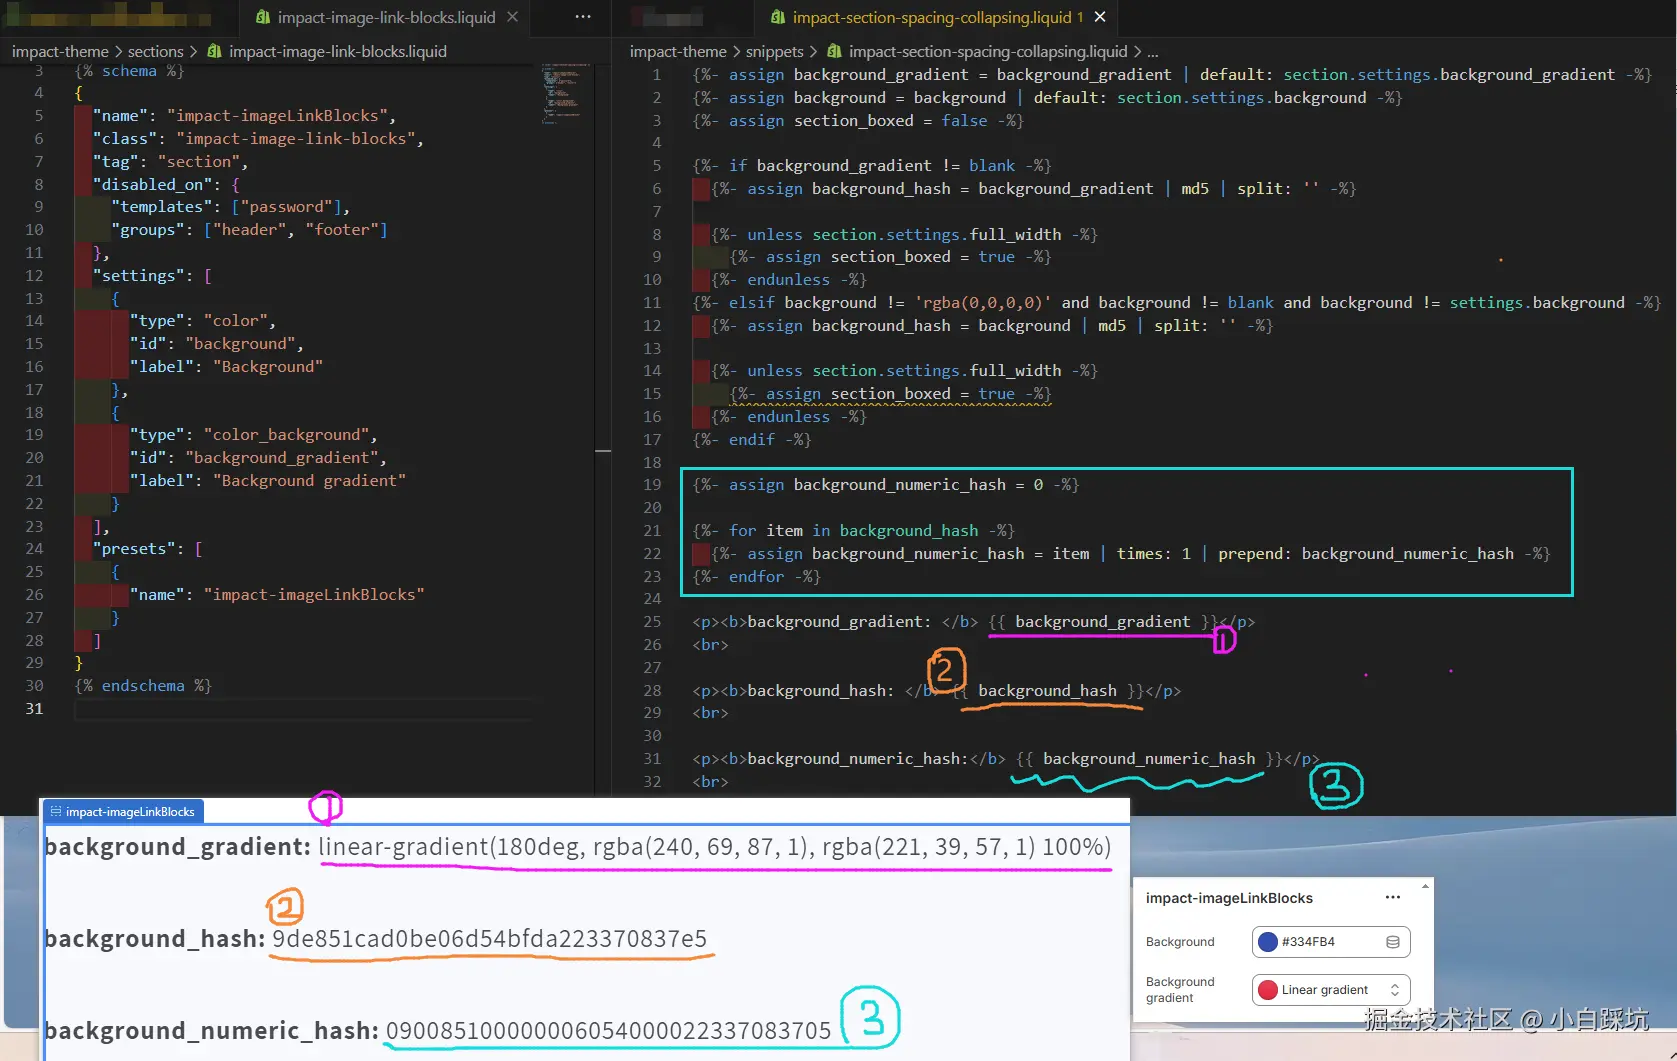Click the '{{ background_hash }}' output line
This screenshot has width=1677, height=1061.
[x=937, y=691]
